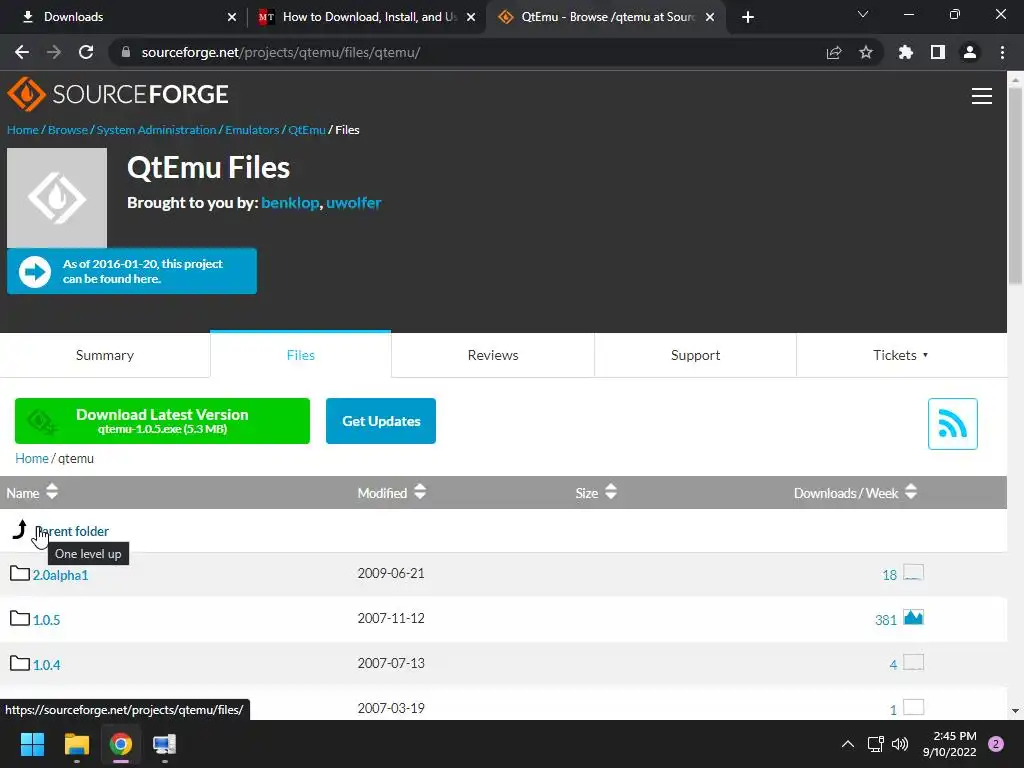This screenshot has width=1024, height=768.
Task: Open the tab search chevron
Action: click(863, 14)
